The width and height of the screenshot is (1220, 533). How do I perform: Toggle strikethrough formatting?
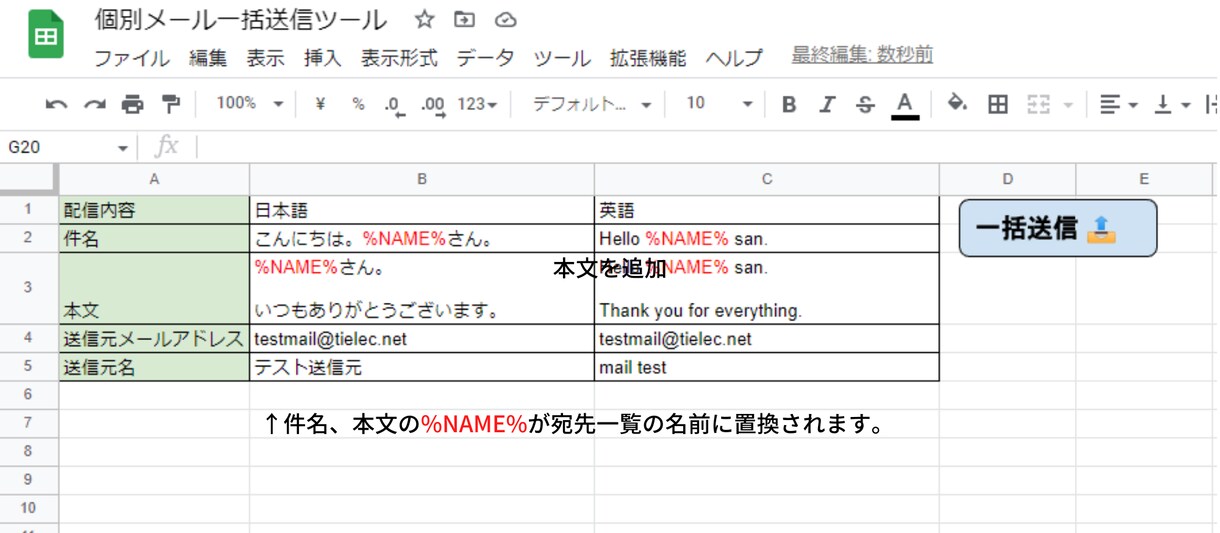[x=865, y=104]
